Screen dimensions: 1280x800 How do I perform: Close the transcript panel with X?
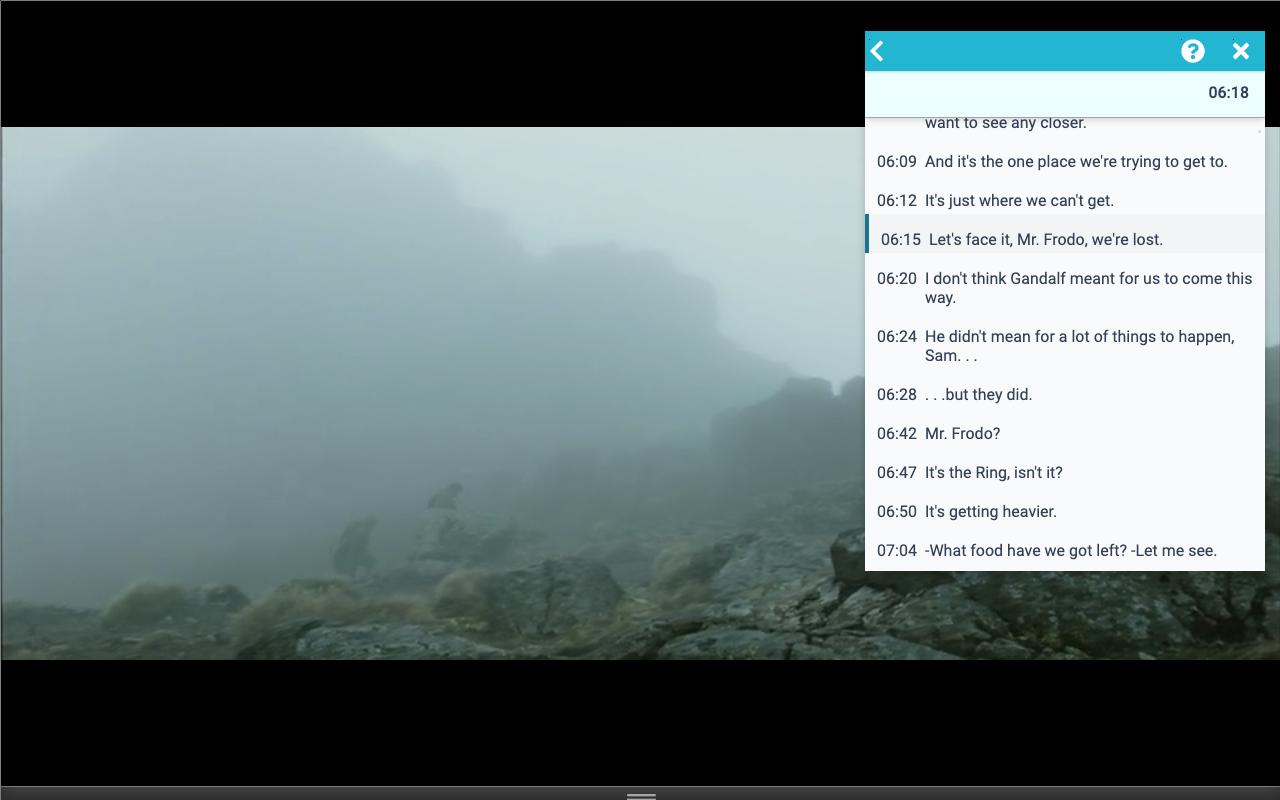click(x=1241, y=51)
